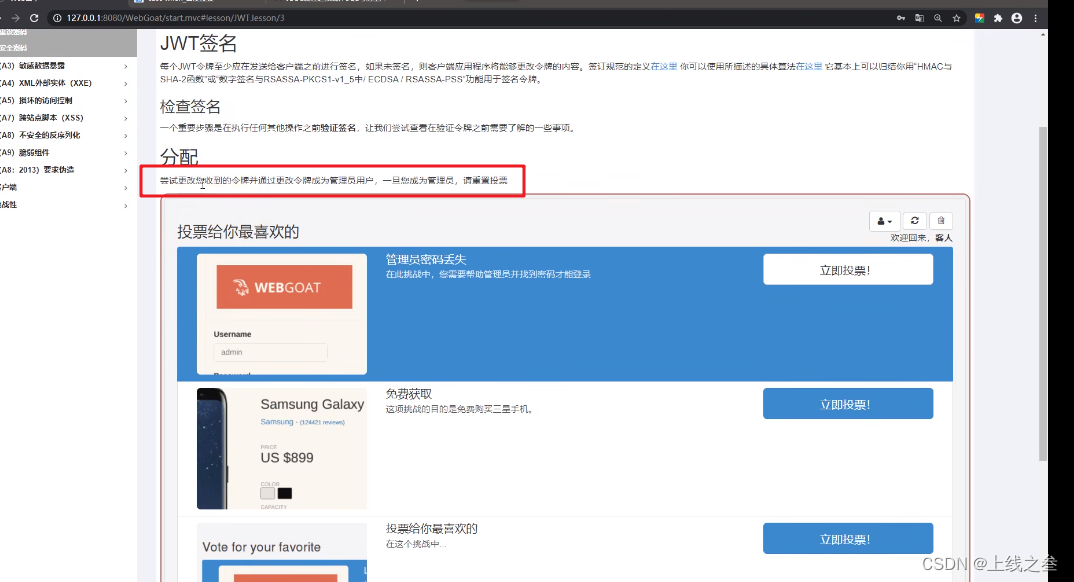Click the Google Translate icon in address bar

pos(920,18)
